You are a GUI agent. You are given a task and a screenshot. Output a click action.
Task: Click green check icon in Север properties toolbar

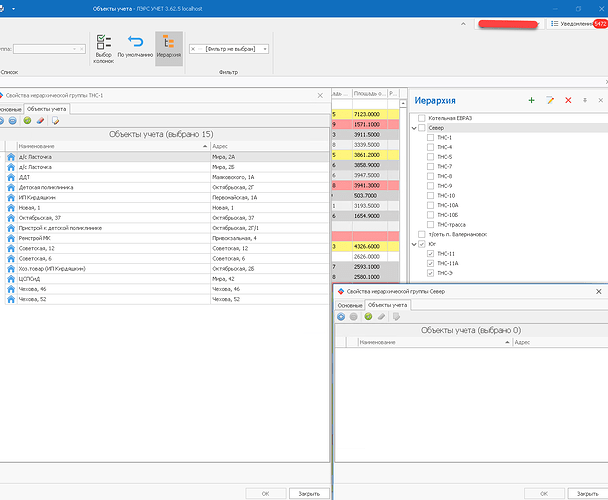(369, 316)
